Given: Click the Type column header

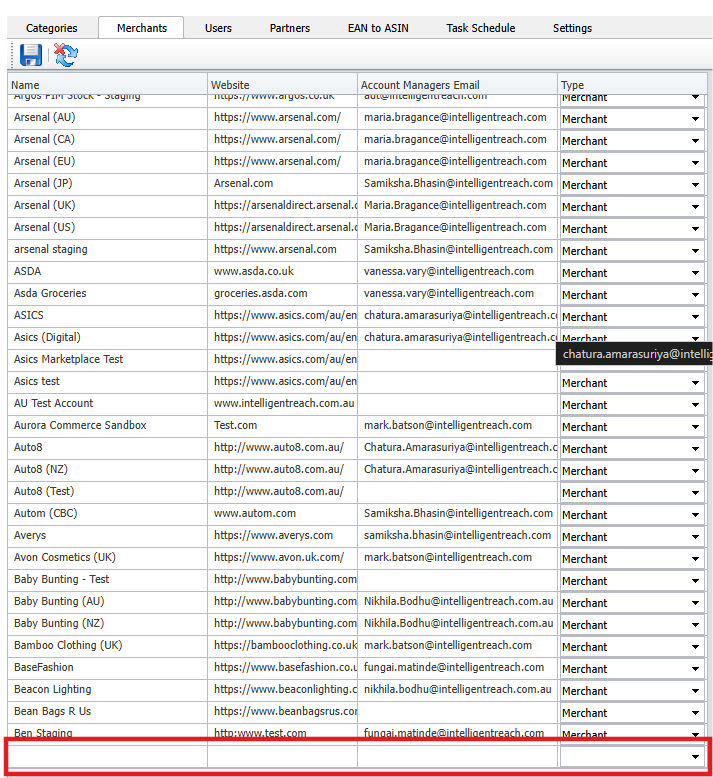Looking at the screenshot, I should tap(632, 85).
